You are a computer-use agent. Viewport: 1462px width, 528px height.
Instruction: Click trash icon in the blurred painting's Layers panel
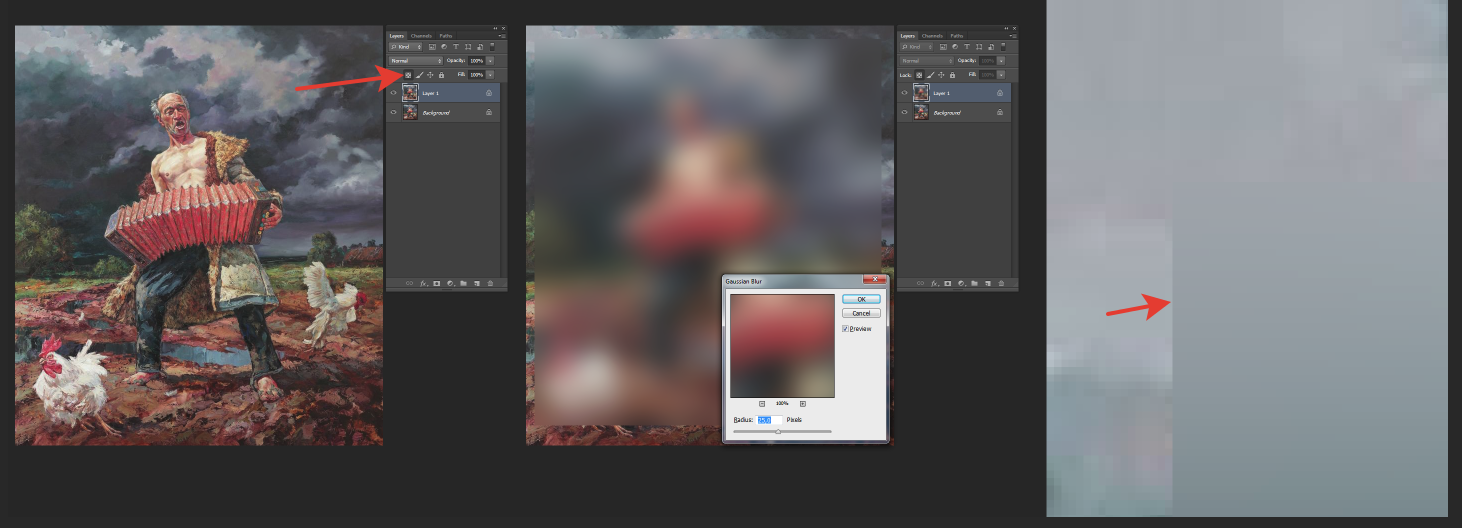tap(1001, 283)
